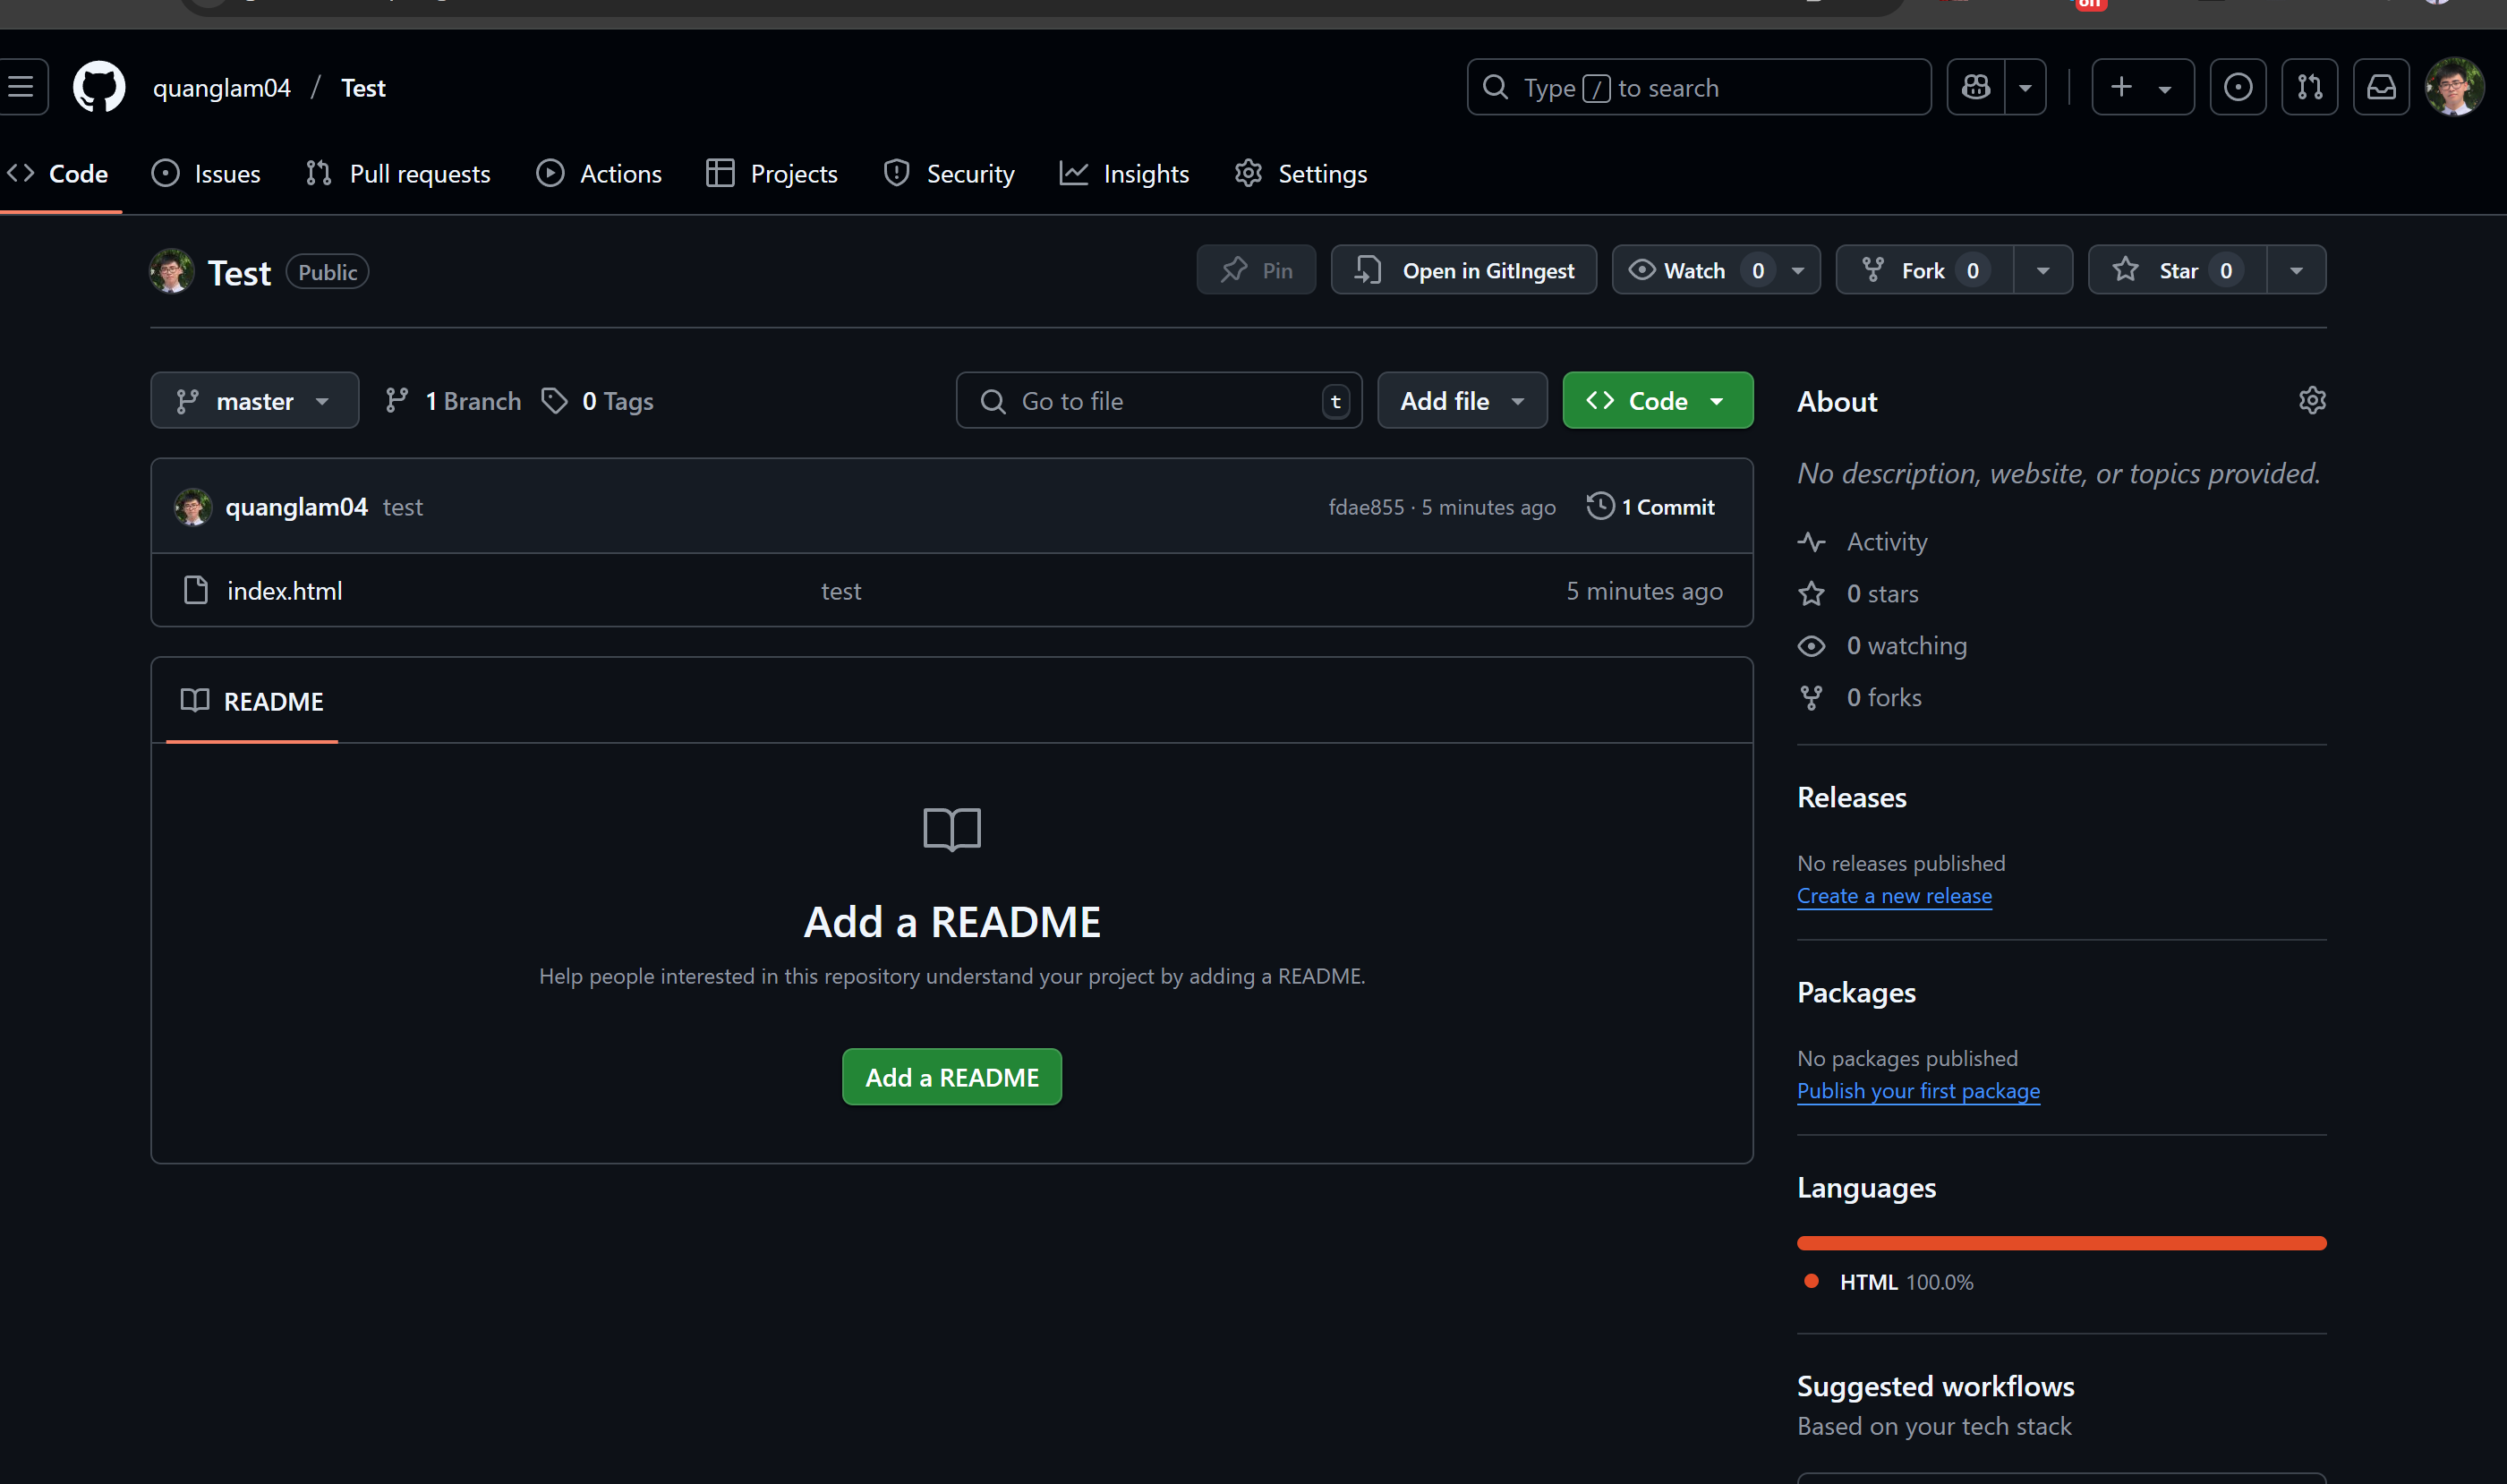This screenshot has width=2507, height=1484.
Task: Pin the Test repository
Action: (1256, 270)
